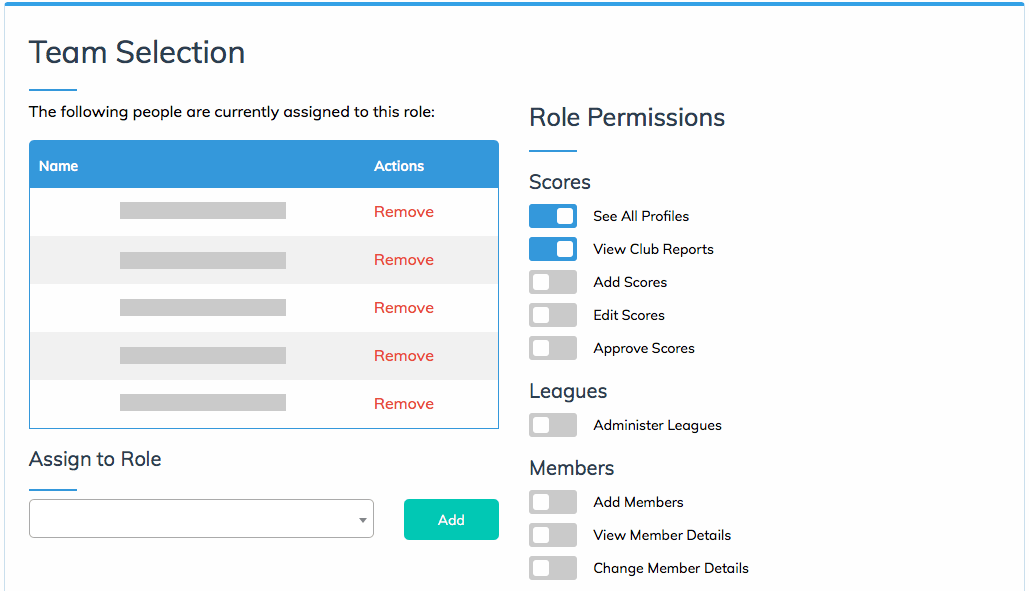The height and width of the screenshot is (591, 1029).
Task: Remove the third person in the table
Action: 403,307
